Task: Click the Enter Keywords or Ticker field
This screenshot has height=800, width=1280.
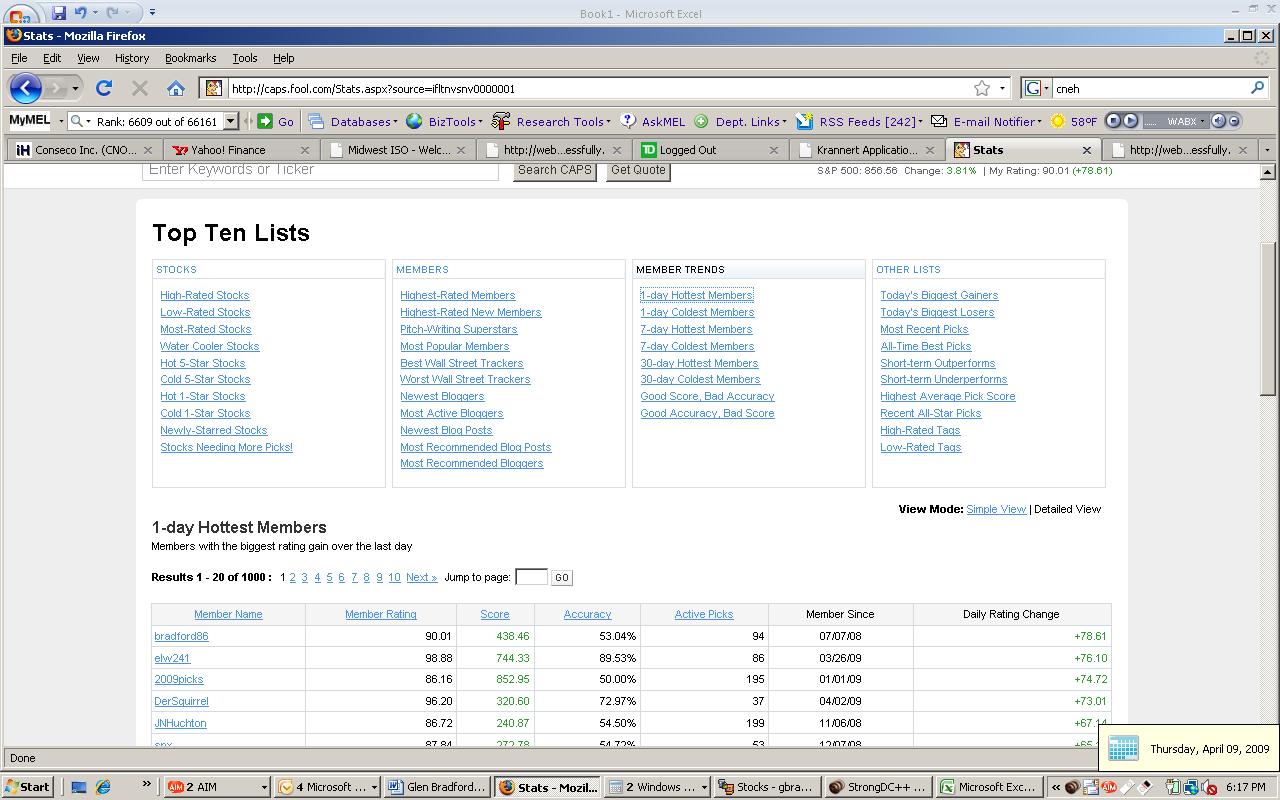Action: pos(320,170)
